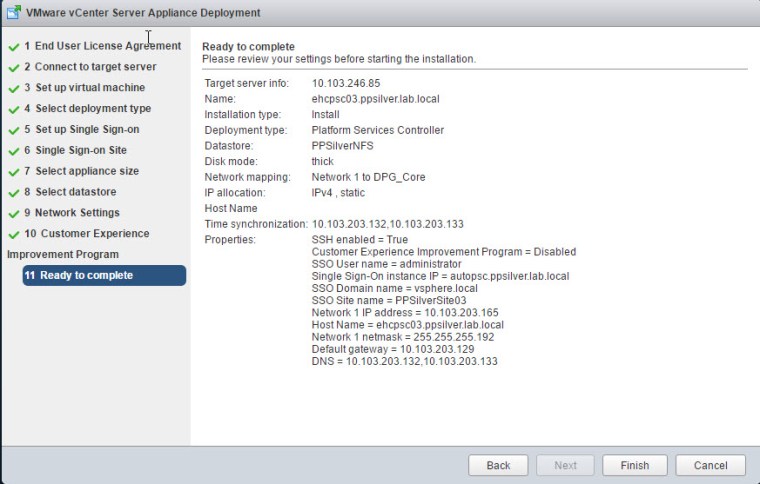The width and height of the screenshot is (760, 484).
Task: Go to step 5 Set up Single Sign-on
Action: pos(82,129)
